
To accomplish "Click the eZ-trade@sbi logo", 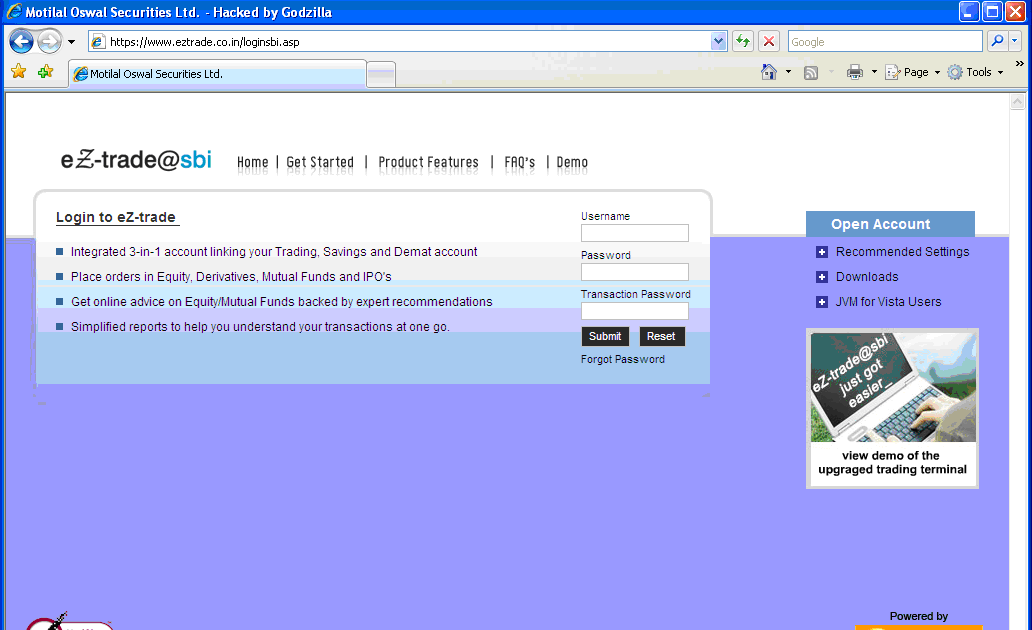I will click(x=136, y=159).
